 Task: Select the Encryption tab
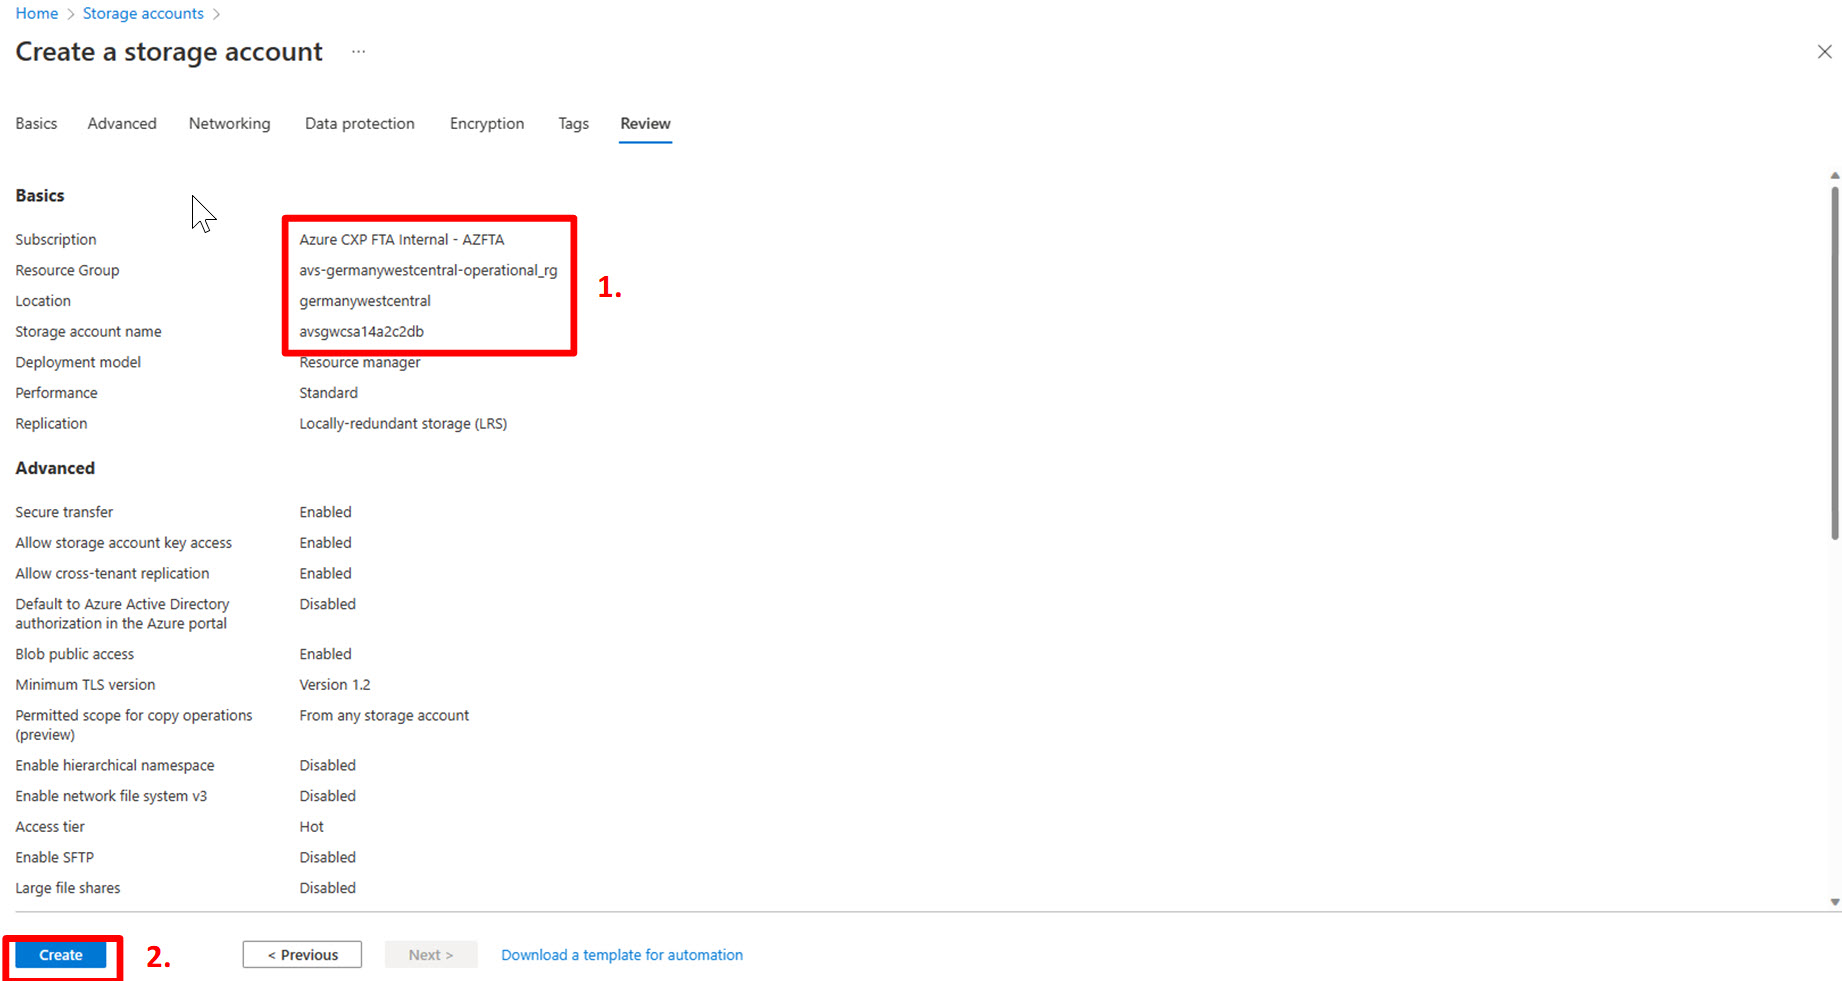point(487,123)
